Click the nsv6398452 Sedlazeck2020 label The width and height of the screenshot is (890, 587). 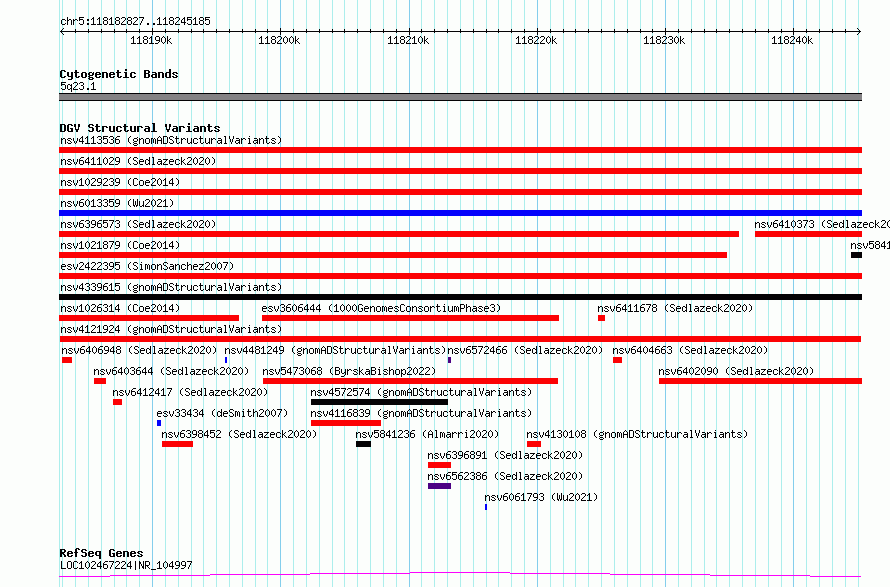tap(239, 434)
